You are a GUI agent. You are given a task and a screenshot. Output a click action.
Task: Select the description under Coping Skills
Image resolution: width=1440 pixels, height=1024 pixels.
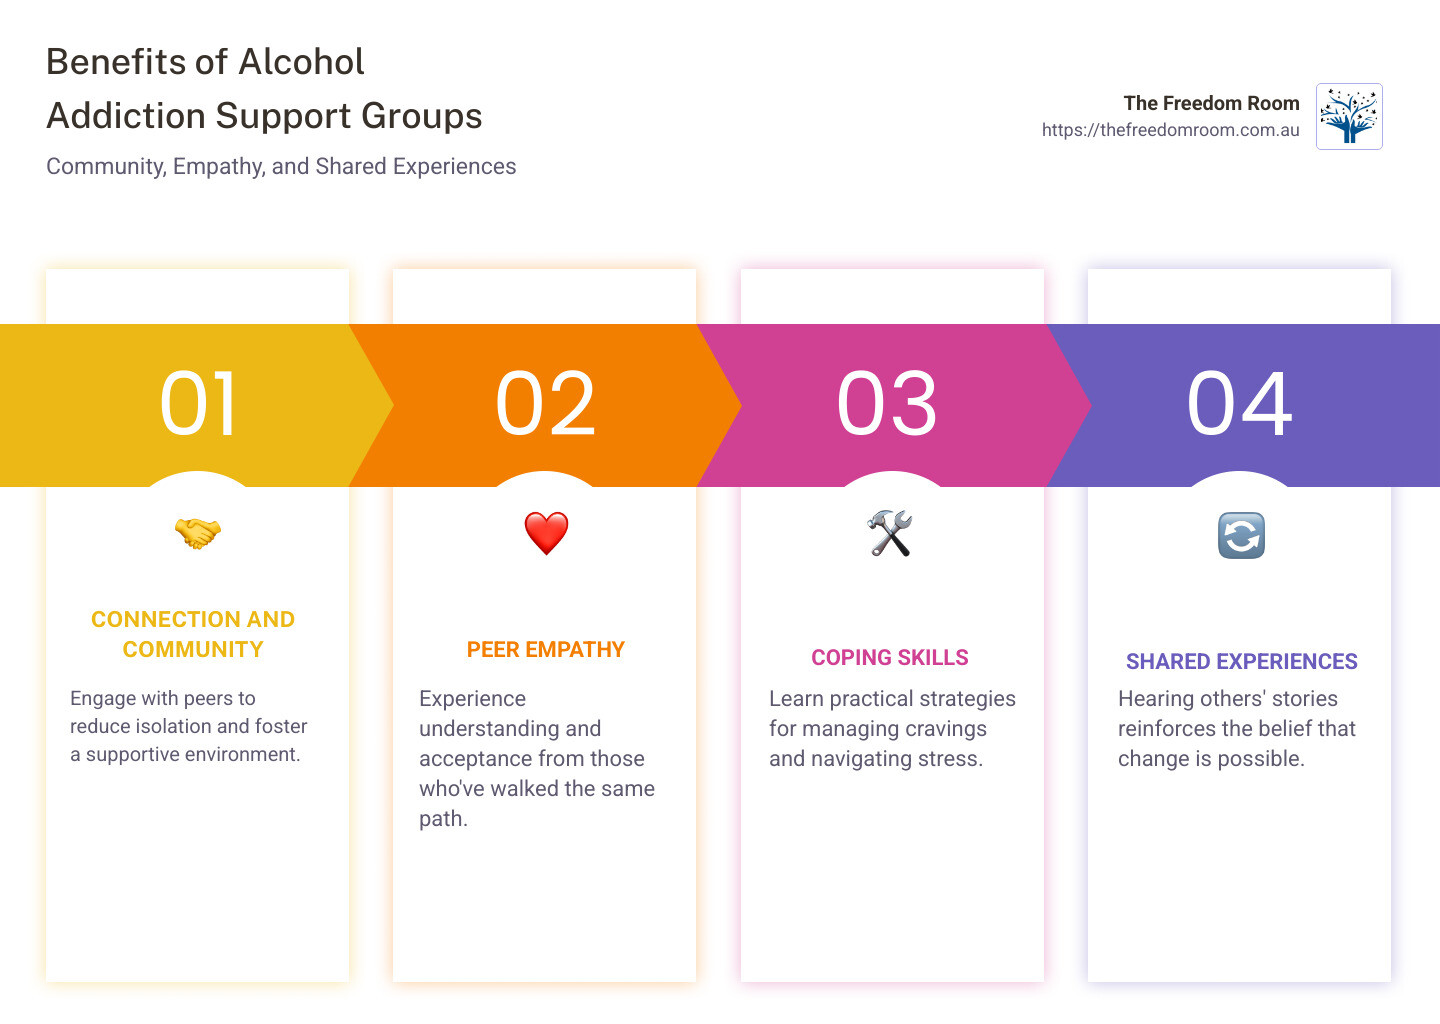(x=891, y=728)
